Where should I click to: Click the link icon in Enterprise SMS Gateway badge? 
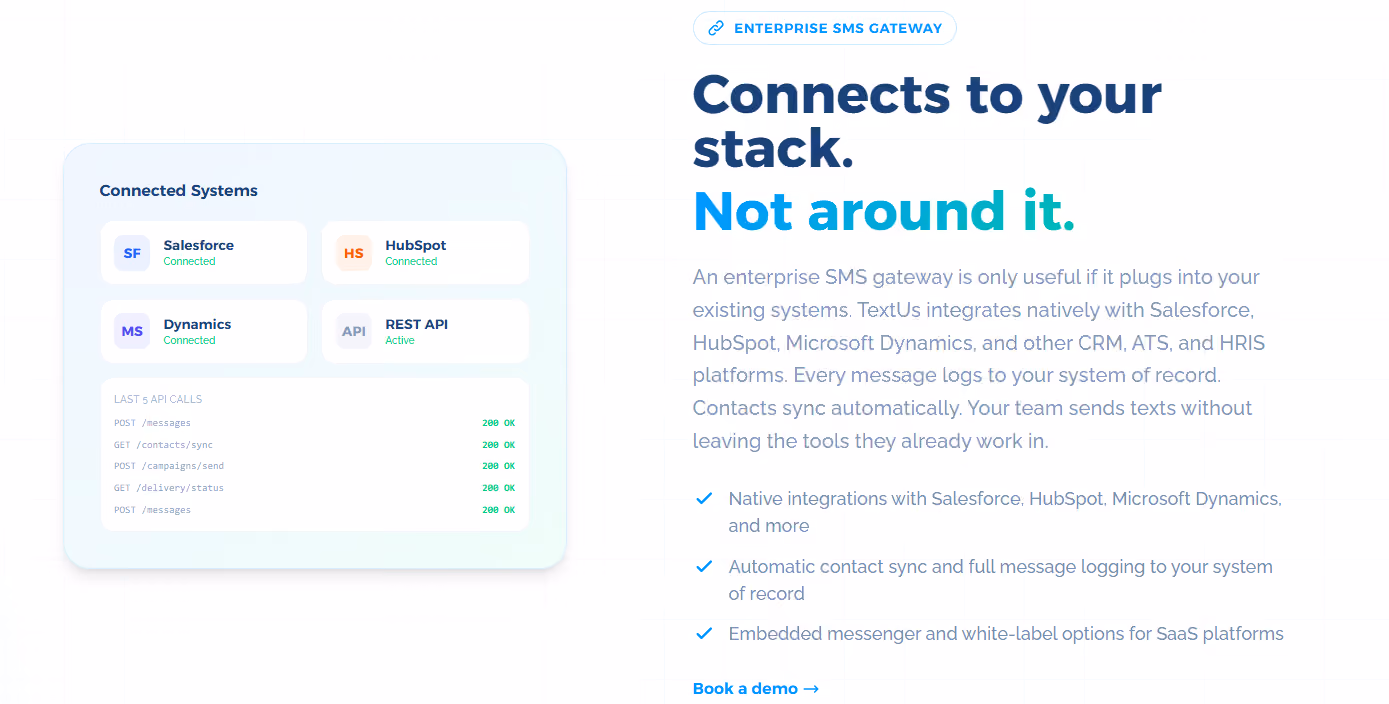tap(716, 28)
